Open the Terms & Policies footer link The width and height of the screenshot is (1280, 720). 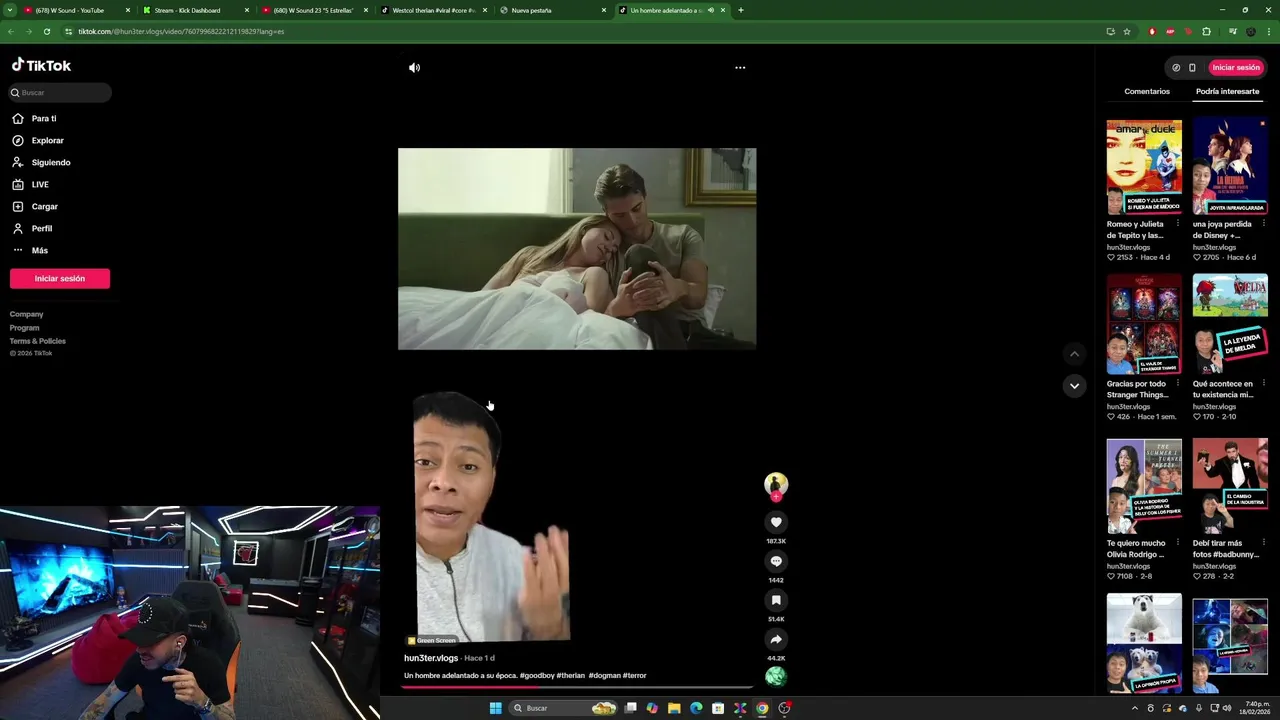point(38,341)
